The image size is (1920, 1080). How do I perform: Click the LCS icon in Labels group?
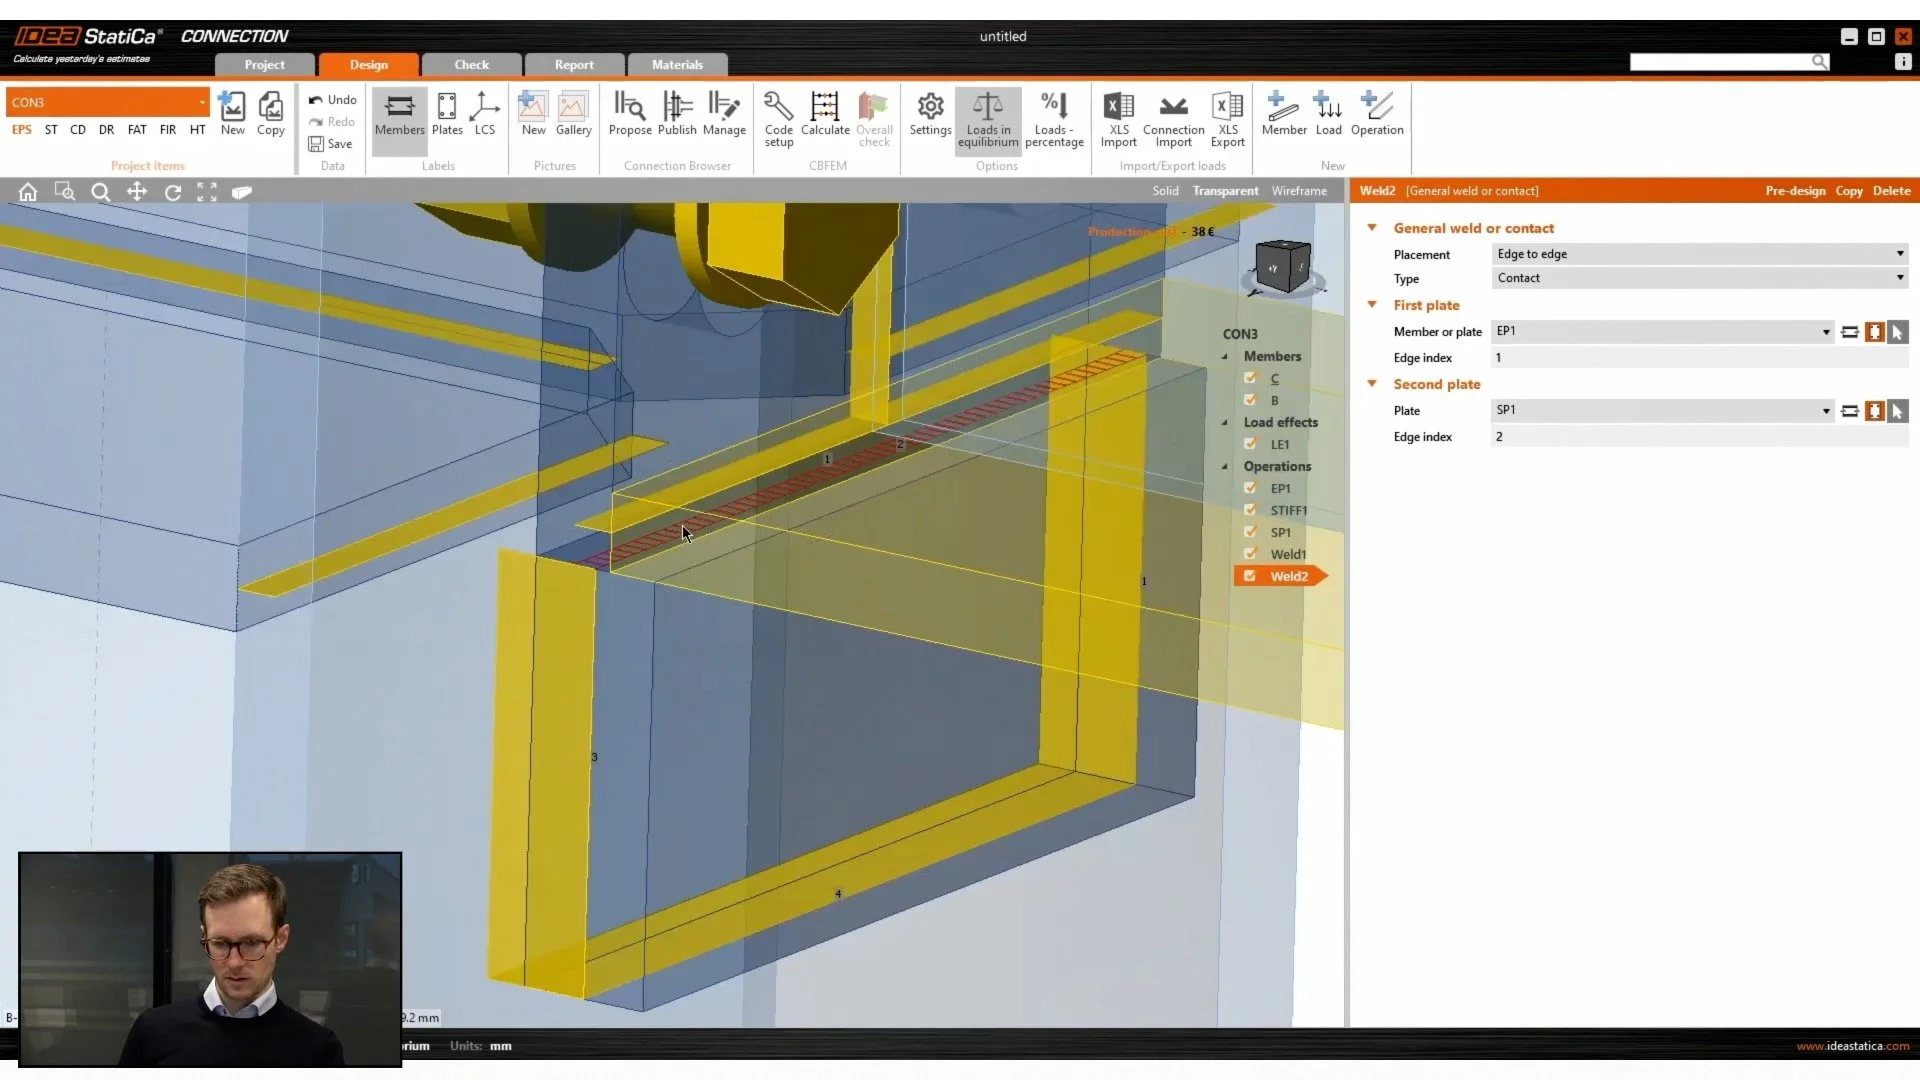tap(485, 112)
